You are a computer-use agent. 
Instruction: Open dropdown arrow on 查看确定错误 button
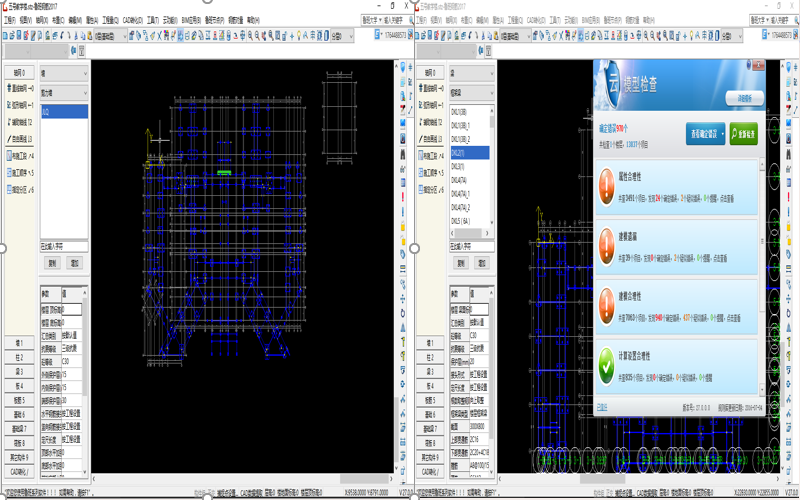(722, 134)
